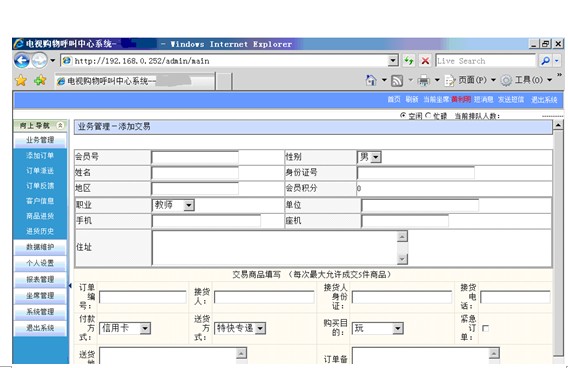Click the Live Search magnifier icon
The width and height of the screenshot is (568, 368).
click(545, 60)
